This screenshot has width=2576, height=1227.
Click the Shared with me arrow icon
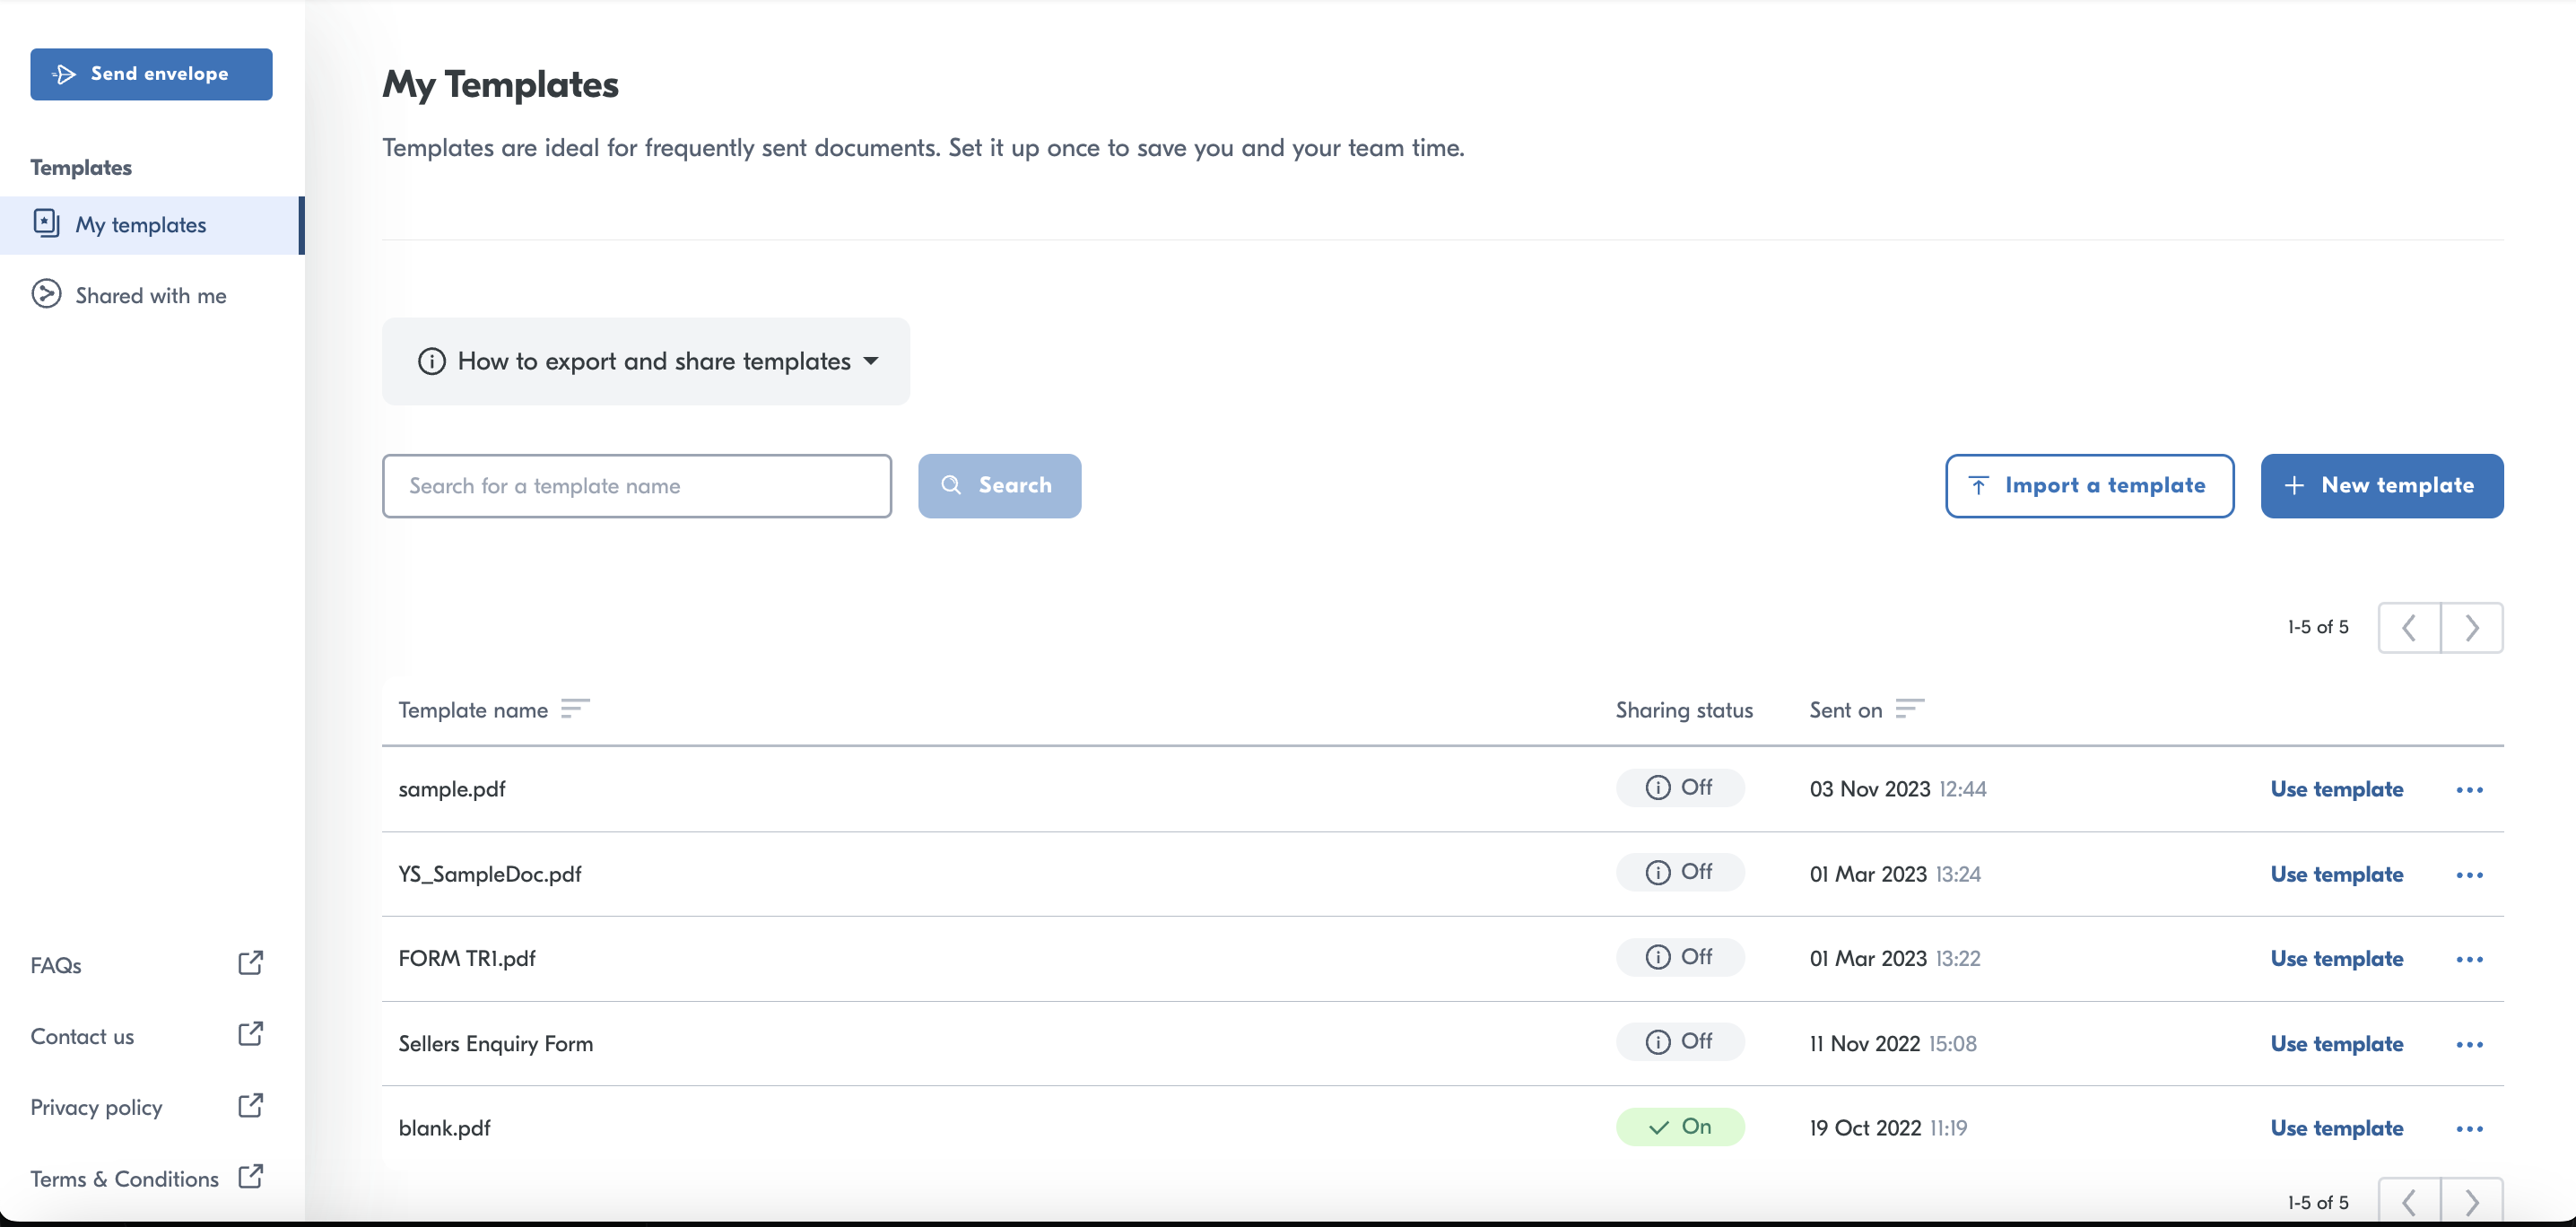click(46, 294)
